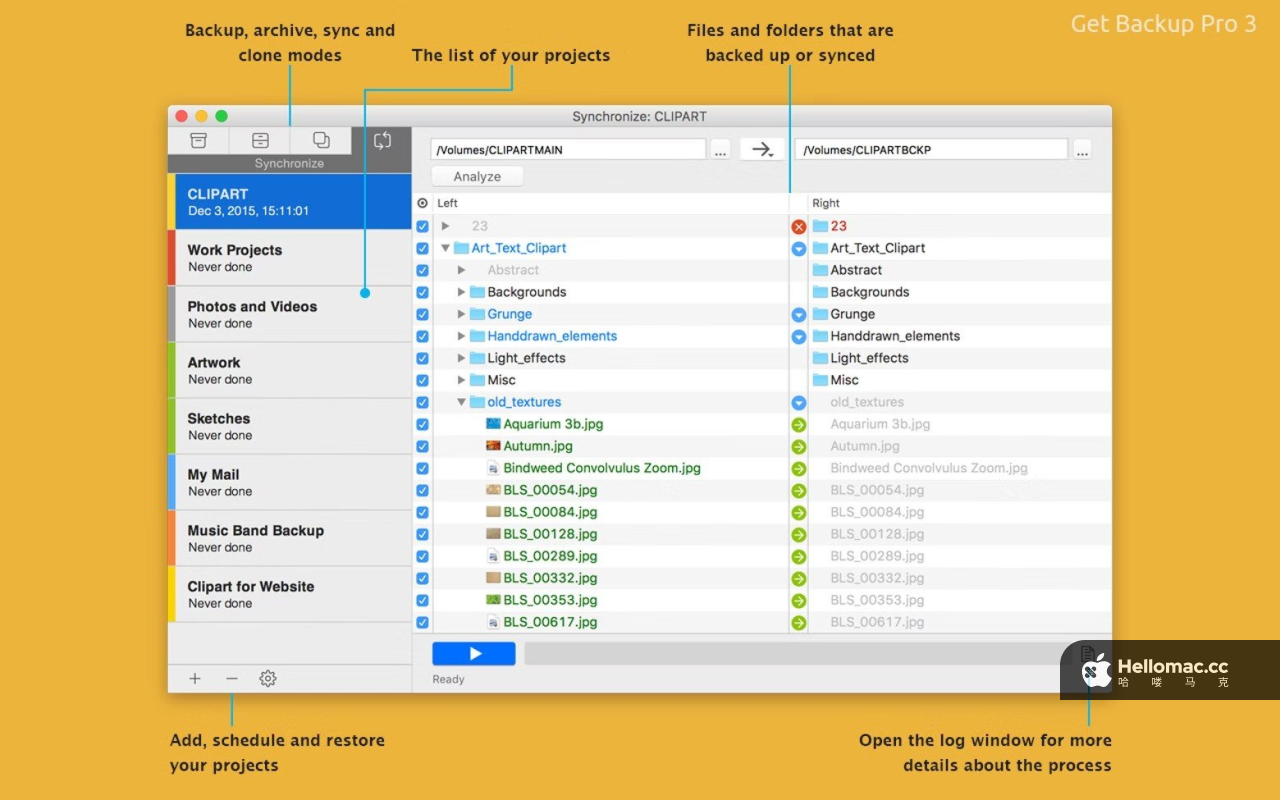Expand the Handdrawn_elements folder

click(x=462, y=336)
